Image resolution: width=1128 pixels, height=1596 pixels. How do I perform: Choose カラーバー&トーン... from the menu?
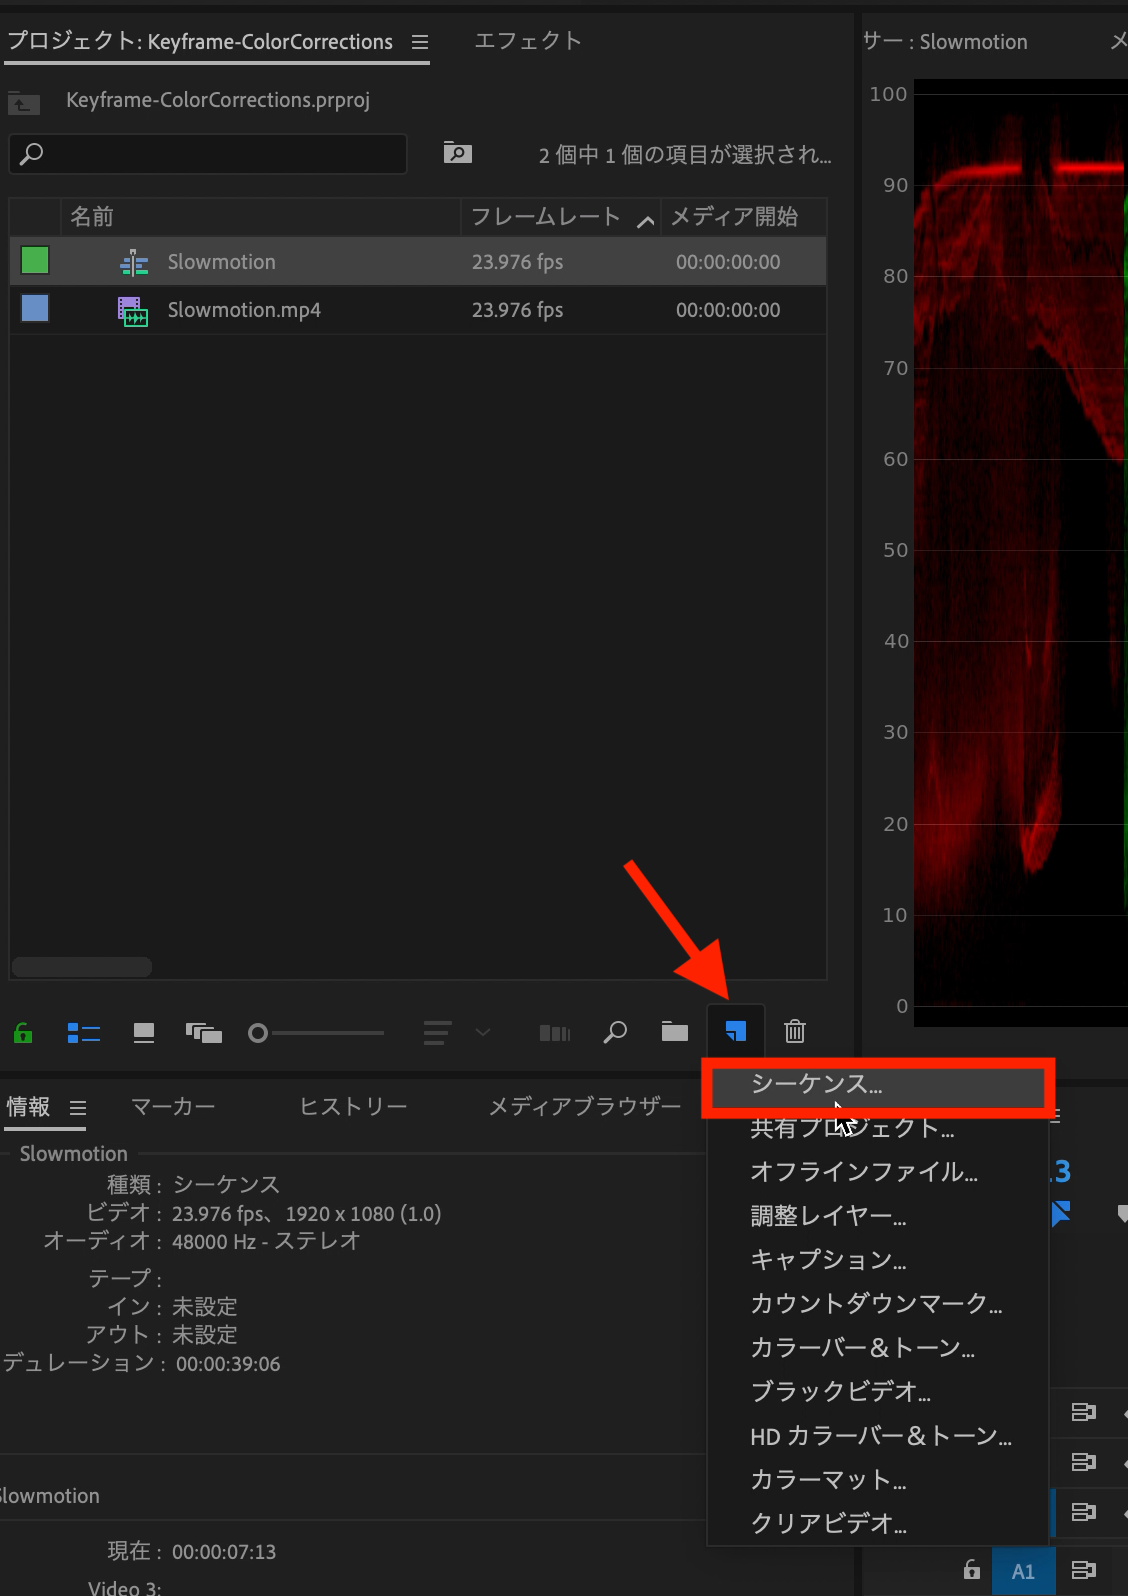pyautogui.click(x=876, y=1348)
